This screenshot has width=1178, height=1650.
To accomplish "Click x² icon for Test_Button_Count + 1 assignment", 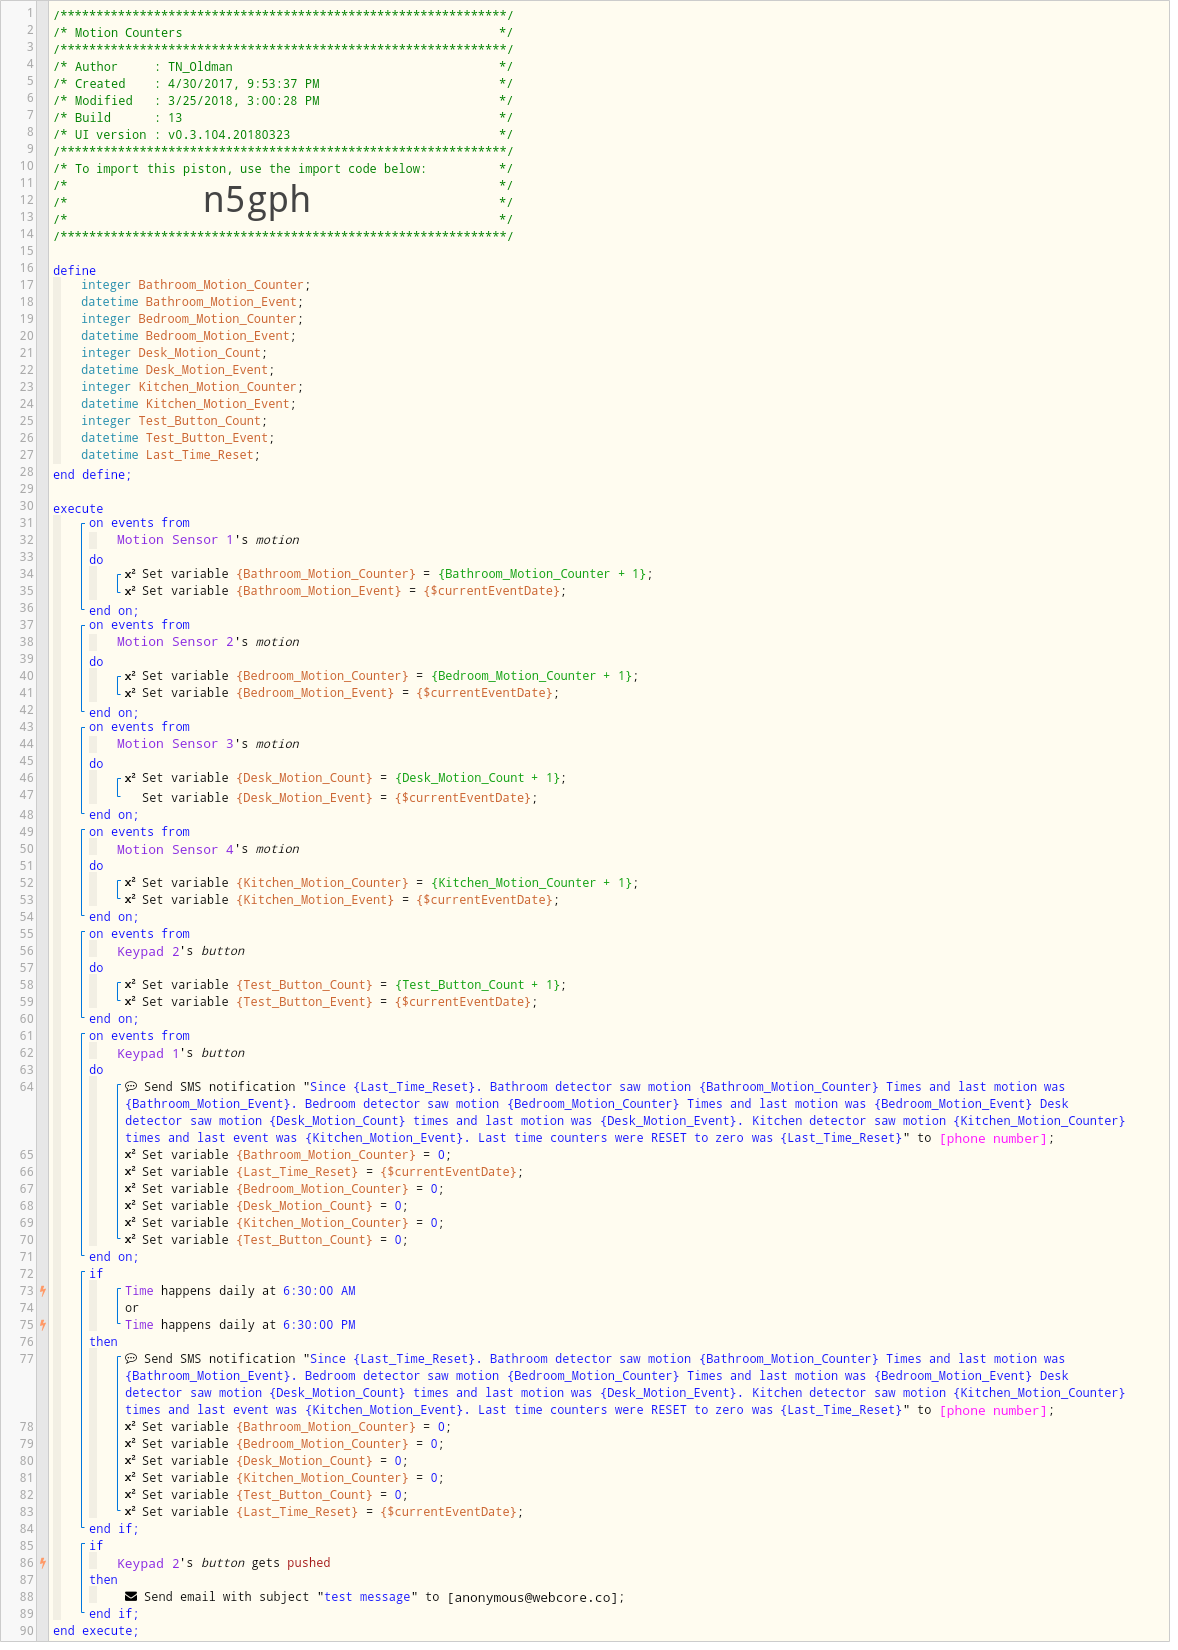I will (130, 985).
